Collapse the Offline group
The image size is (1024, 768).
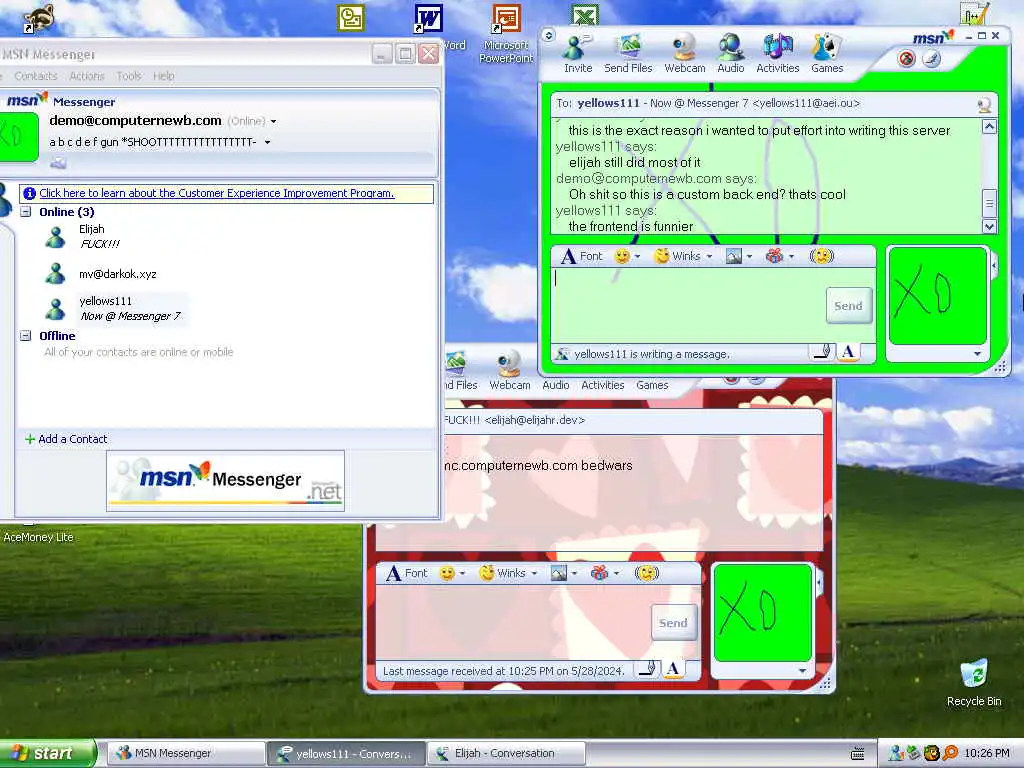click(x=25, y=336)
